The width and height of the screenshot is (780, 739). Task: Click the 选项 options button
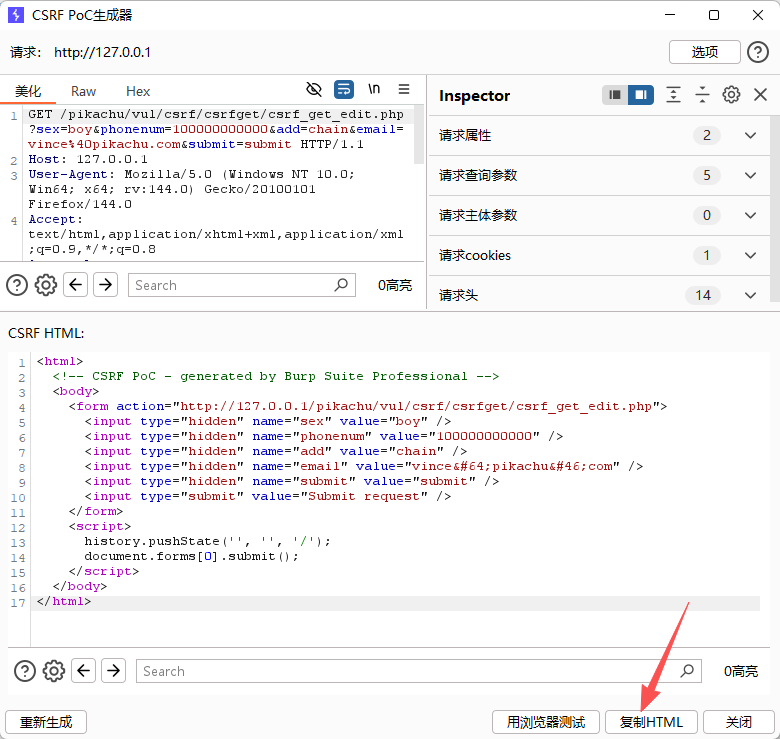705,52
